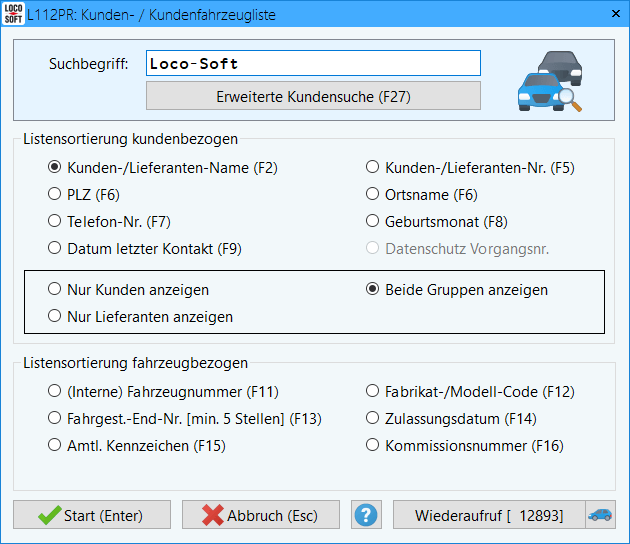Select Nur Lieferanten anzeigen

(x=55, y=317)
